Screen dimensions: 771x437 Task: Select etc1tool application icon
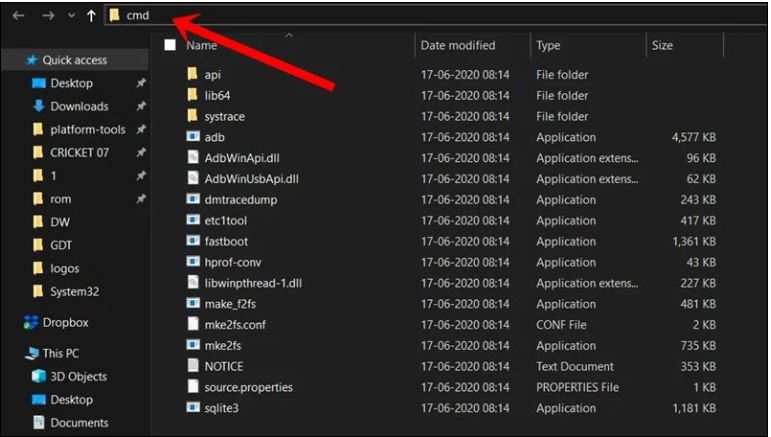(x=193, y=220)
